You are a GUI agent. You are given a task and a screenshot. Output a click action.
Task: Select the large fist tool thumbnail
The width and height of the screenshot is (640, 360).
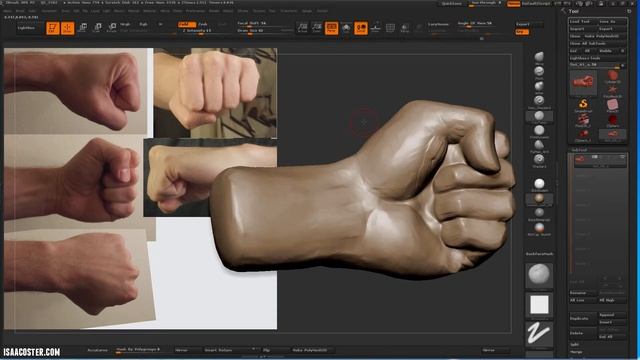pyautogui.click(x=583, y=83)
